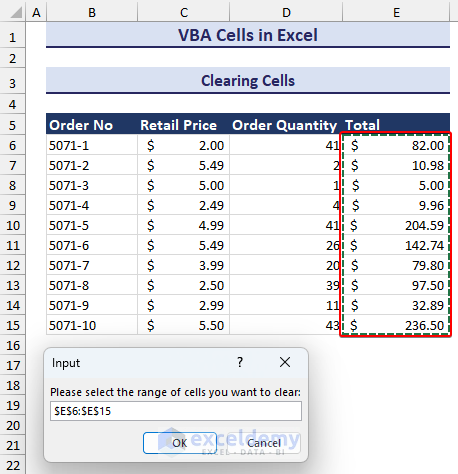Click total 204.59 cell
The height and width of the screenshot is (474, 458).
tap(396, 225)
